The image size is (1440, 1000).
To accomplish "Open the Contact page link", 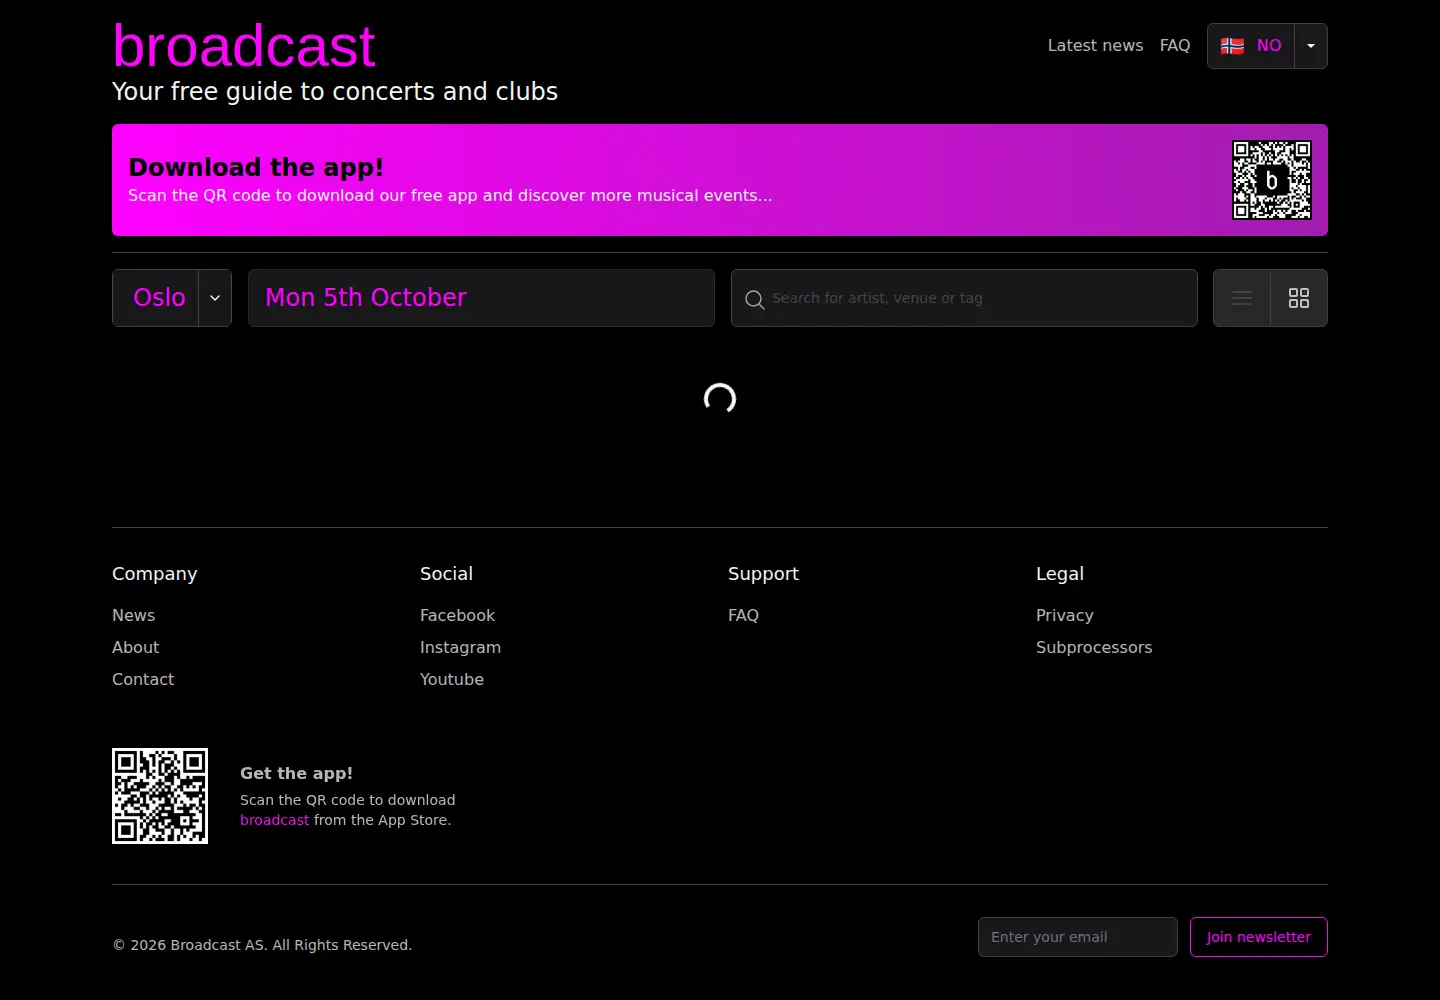I will (x=143, y=679).
